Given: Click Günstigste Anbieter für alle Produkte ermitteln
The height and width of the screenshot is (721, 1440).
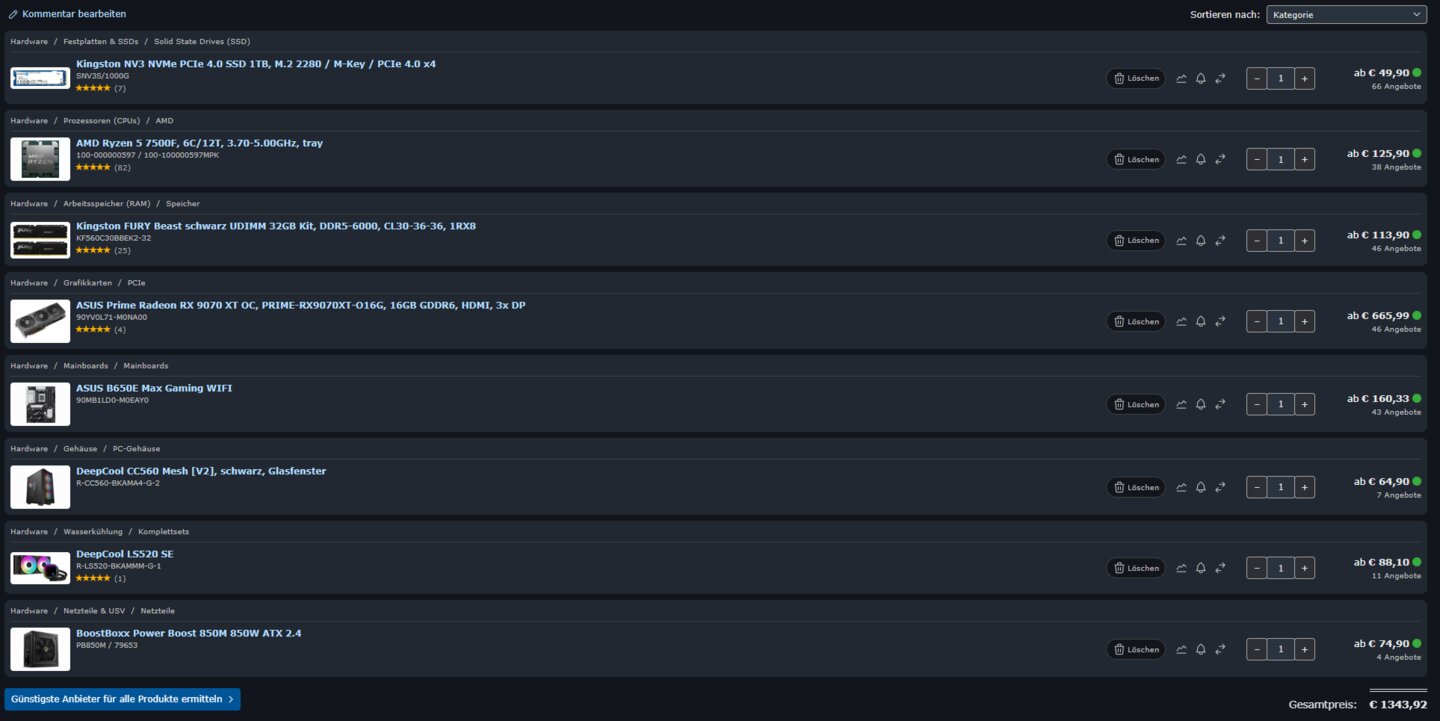Looking at the screenshot, I should (x=122, y=699).
